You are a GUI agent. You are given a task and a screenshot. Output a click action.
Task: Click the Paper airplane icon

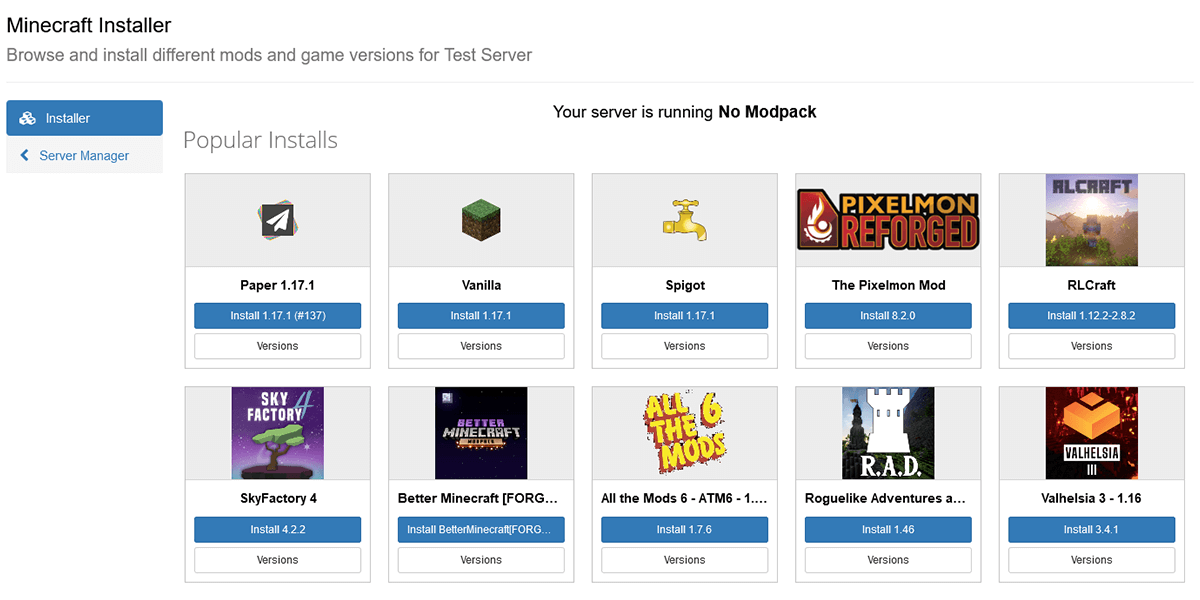pyautogui.click(x=278, y=221)
